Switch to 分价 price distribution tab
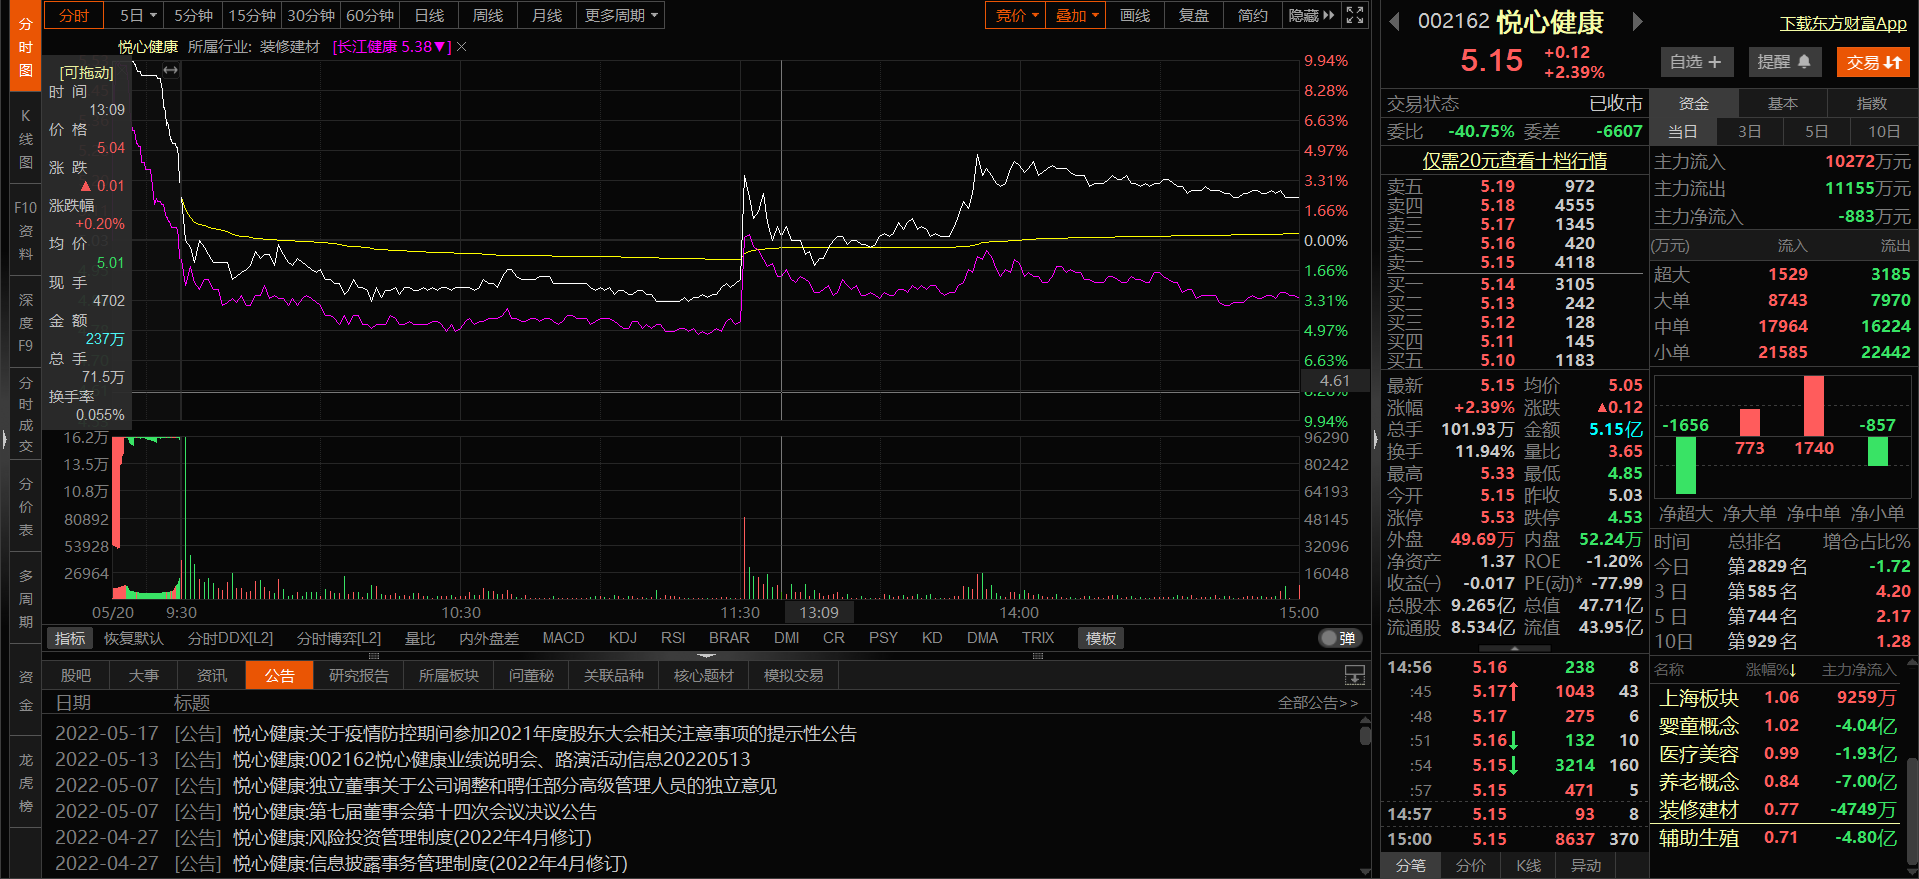Image resolution: width=1919 pixels, height=879 pixels. tap(1470, 866)
